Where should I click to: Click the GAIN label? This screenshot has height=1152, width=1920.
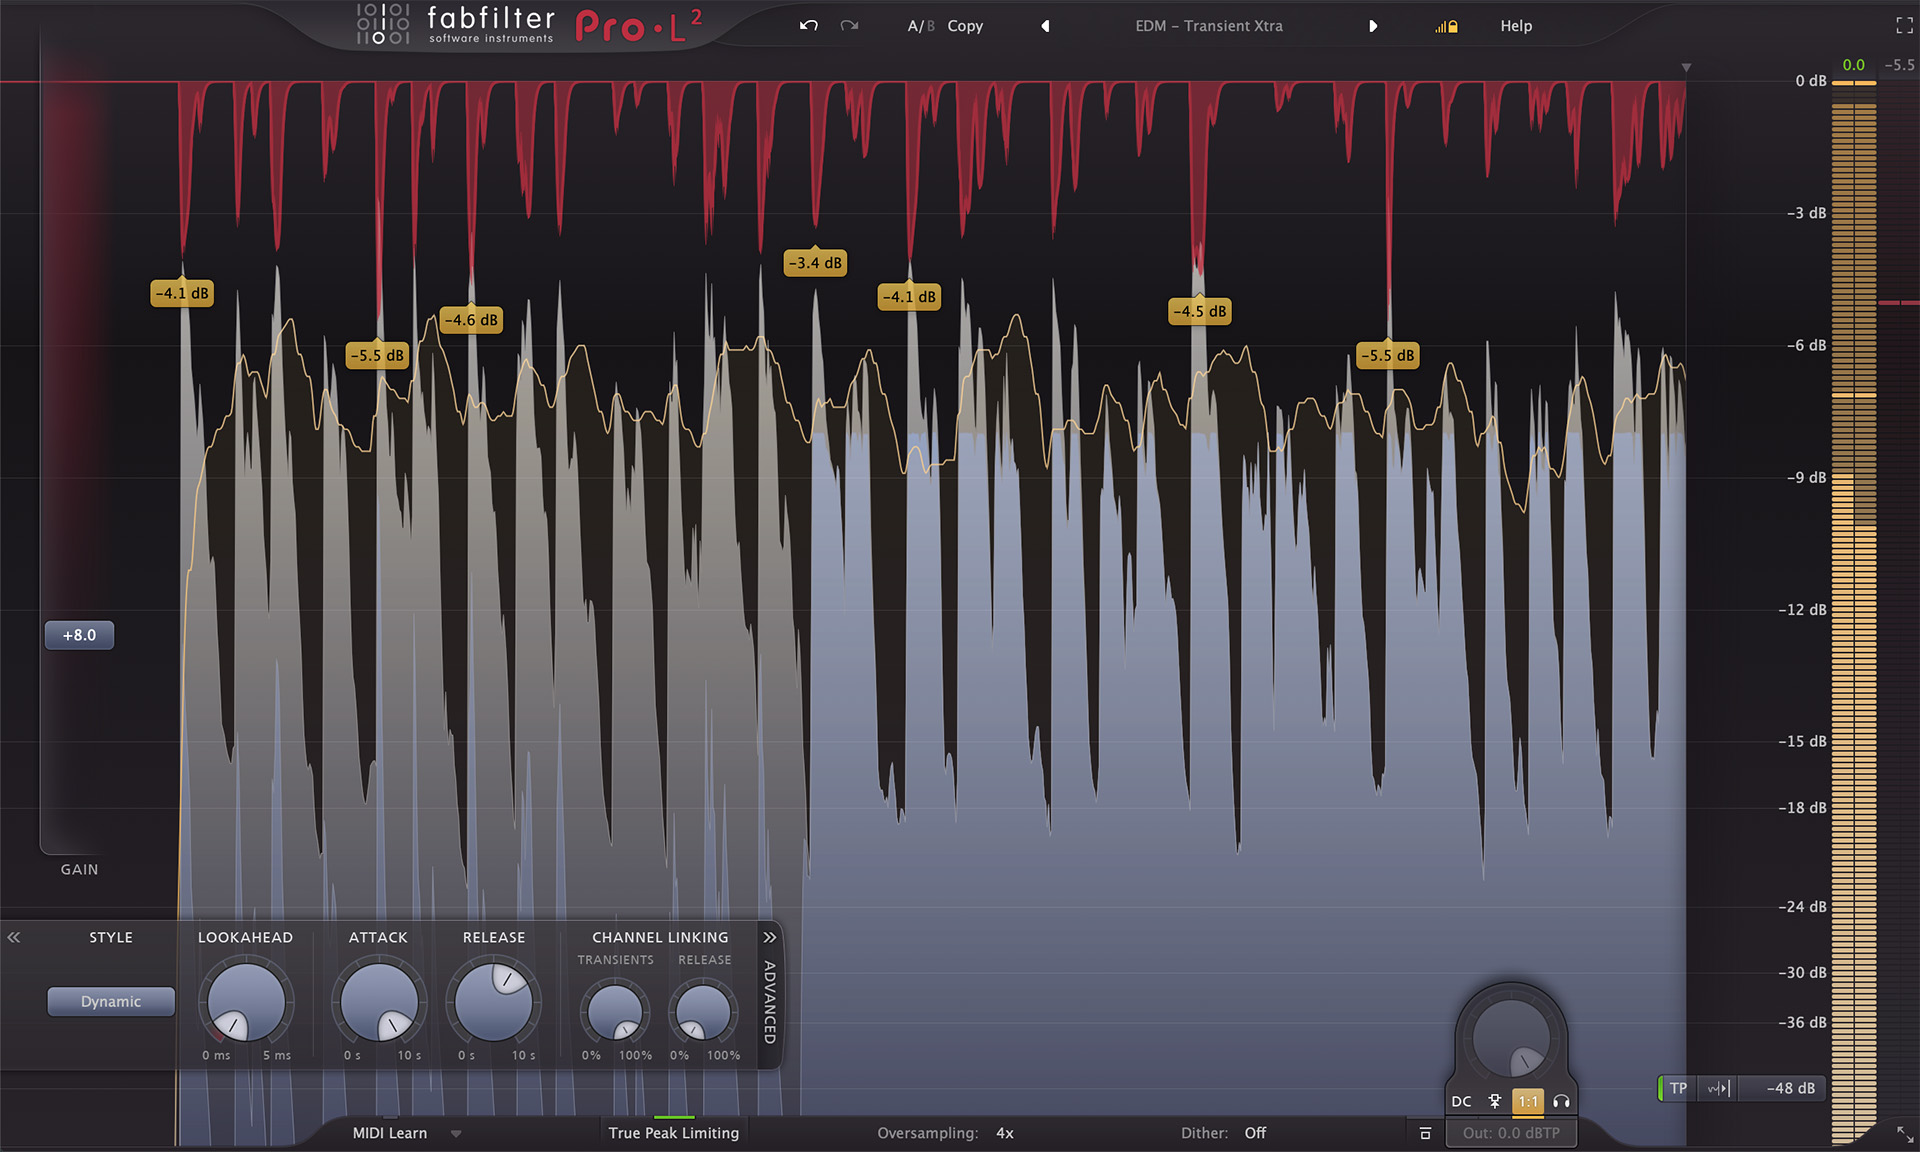[79, 869]
